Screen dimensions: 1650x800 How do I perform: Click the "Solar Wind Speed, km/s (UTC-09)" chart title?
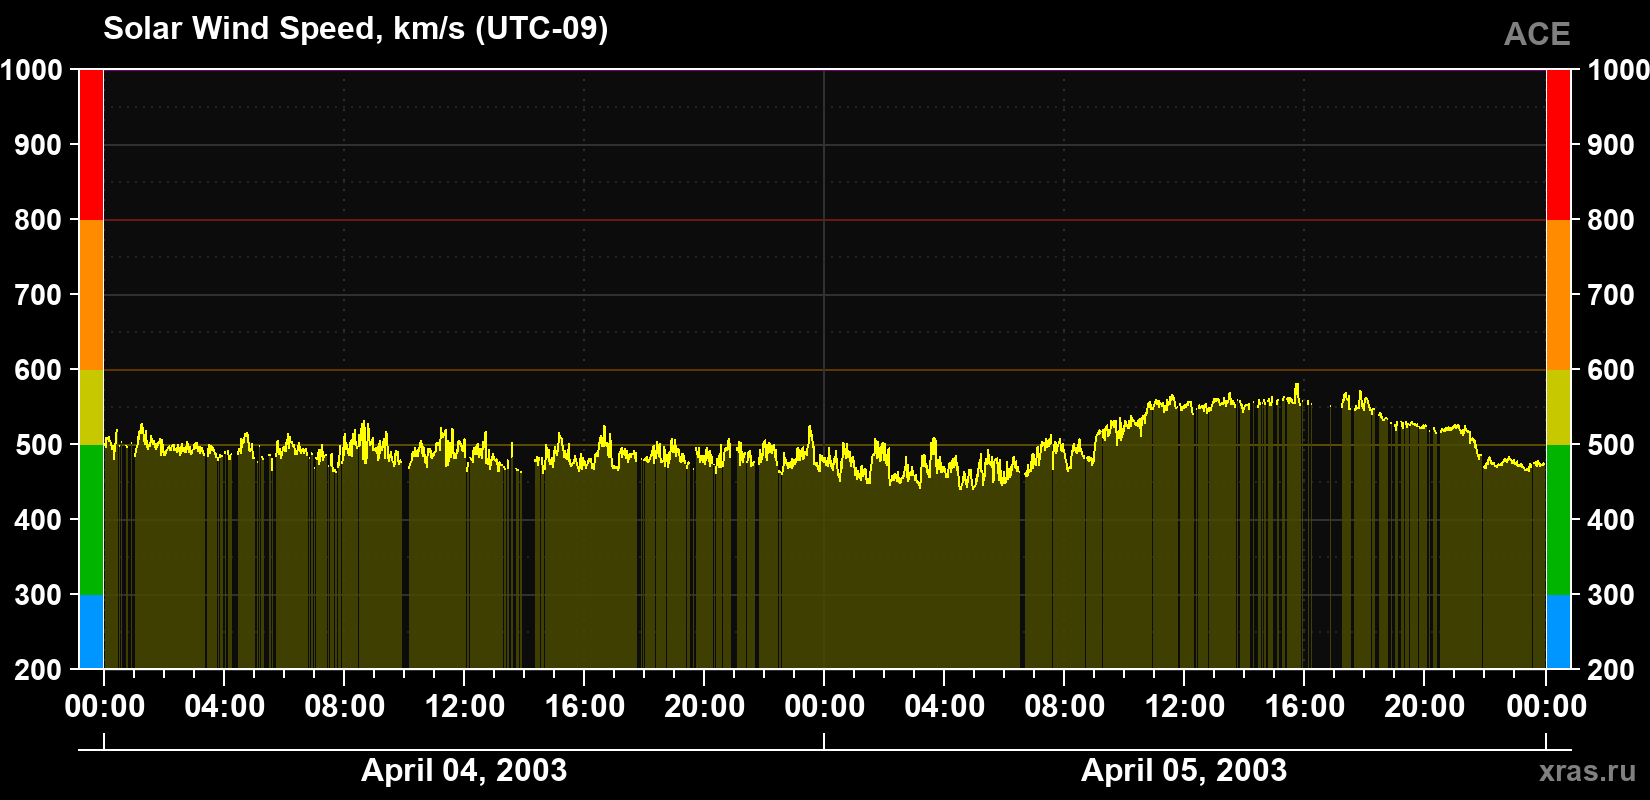355,29
